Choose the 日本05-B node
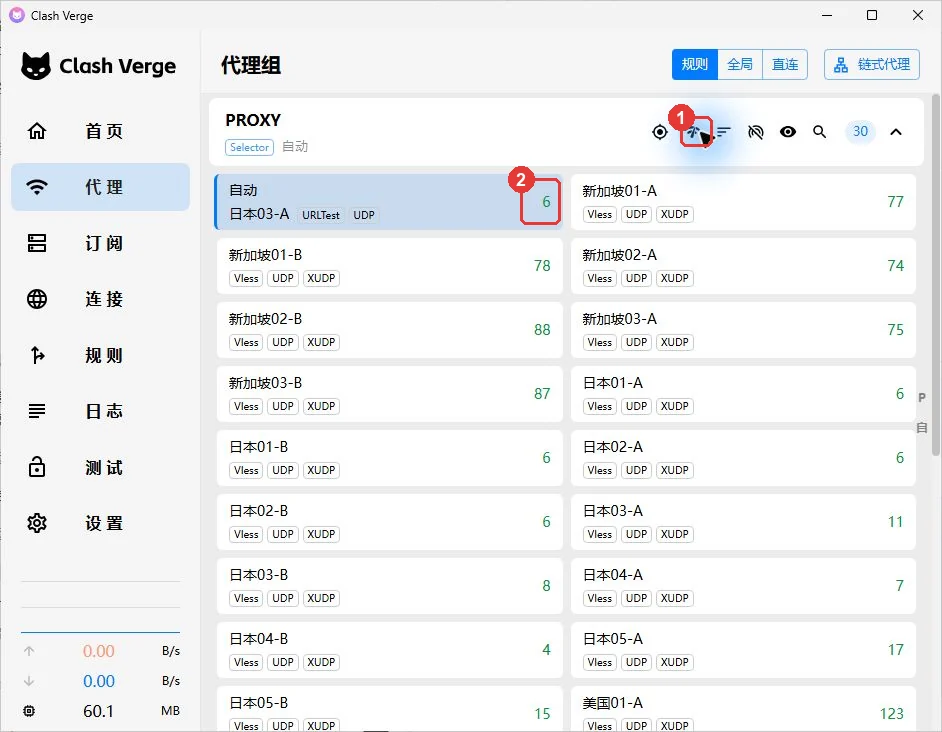 389,709
